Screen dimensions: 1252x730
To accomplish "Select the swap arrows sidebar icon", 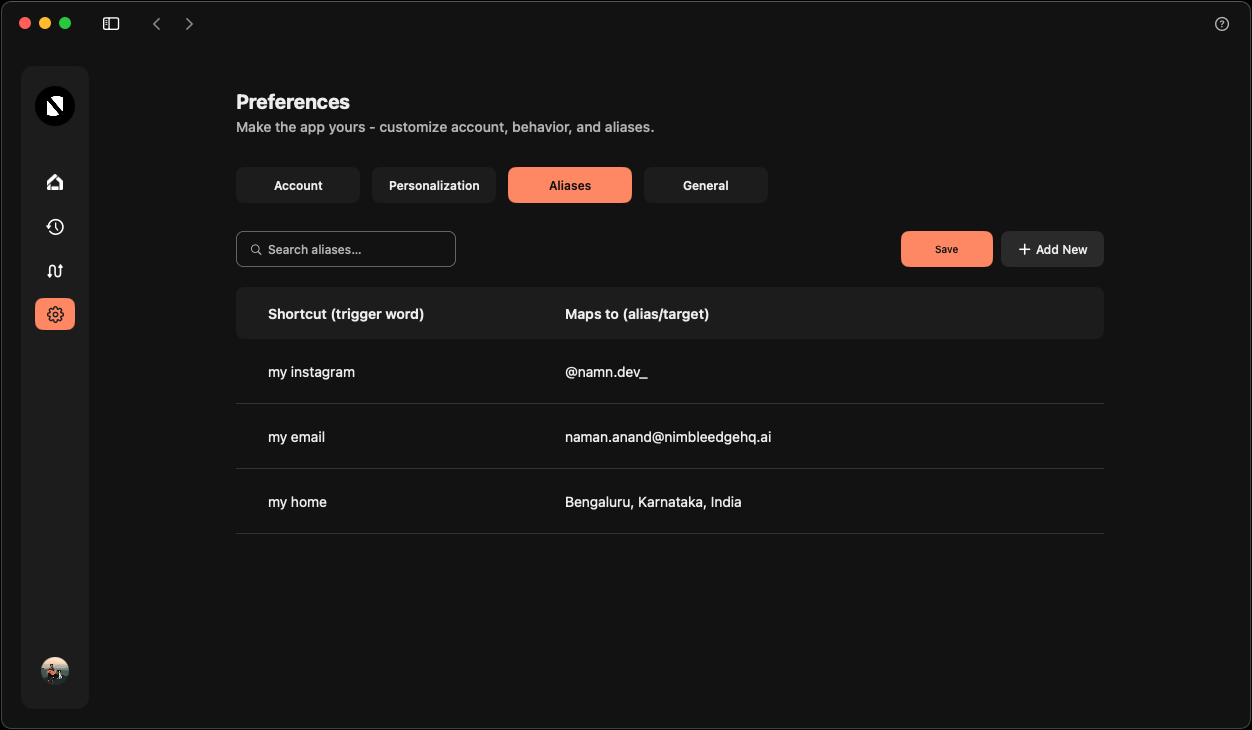I will (x=55, y=271).
